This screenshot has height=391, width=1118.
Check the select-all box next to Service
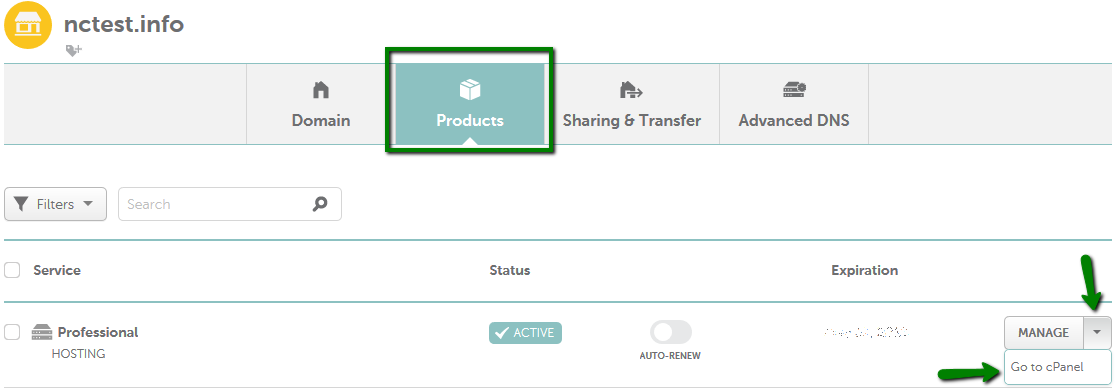(x=12, y=270)
